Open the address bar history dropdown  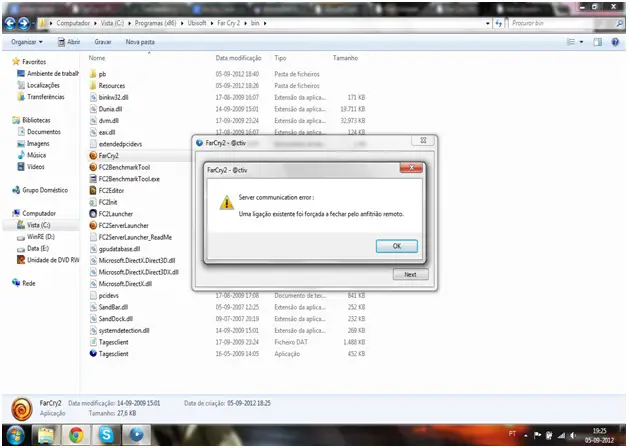point(487,23)
